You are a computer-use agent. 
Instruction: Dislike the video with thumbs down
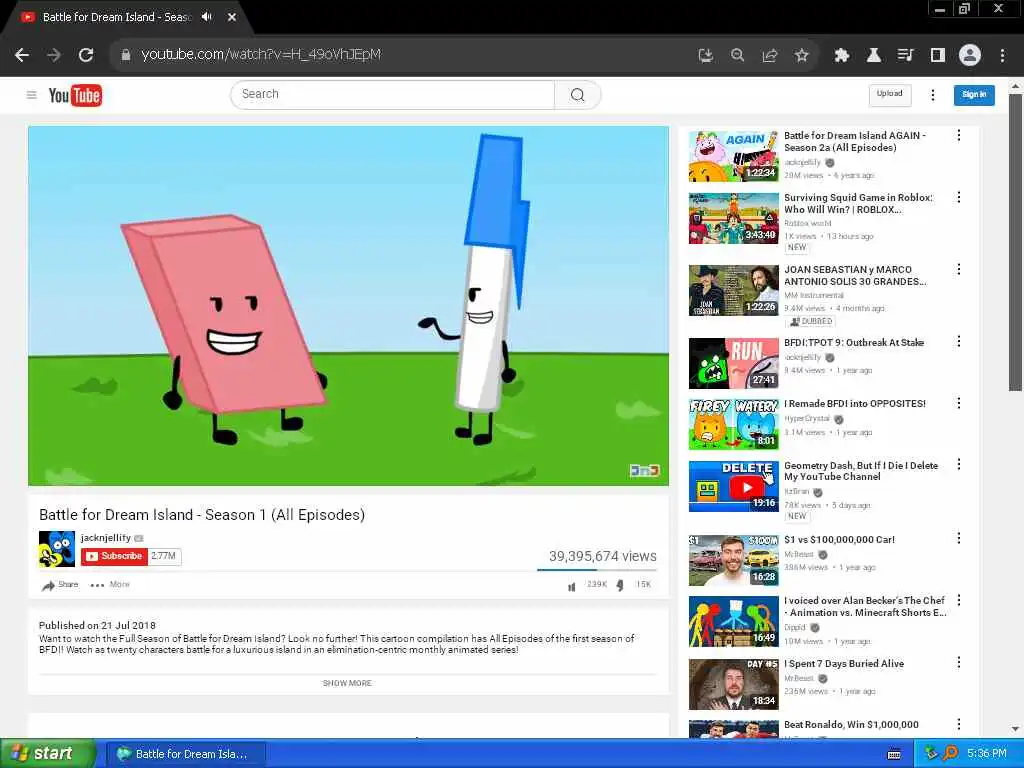[x=620, y=586]
